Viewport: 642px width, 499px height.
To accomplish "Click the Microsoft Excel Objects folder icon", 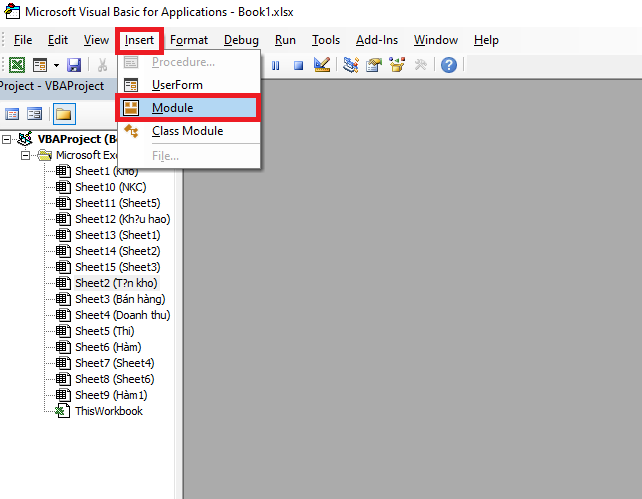I will tap(45, 156).
